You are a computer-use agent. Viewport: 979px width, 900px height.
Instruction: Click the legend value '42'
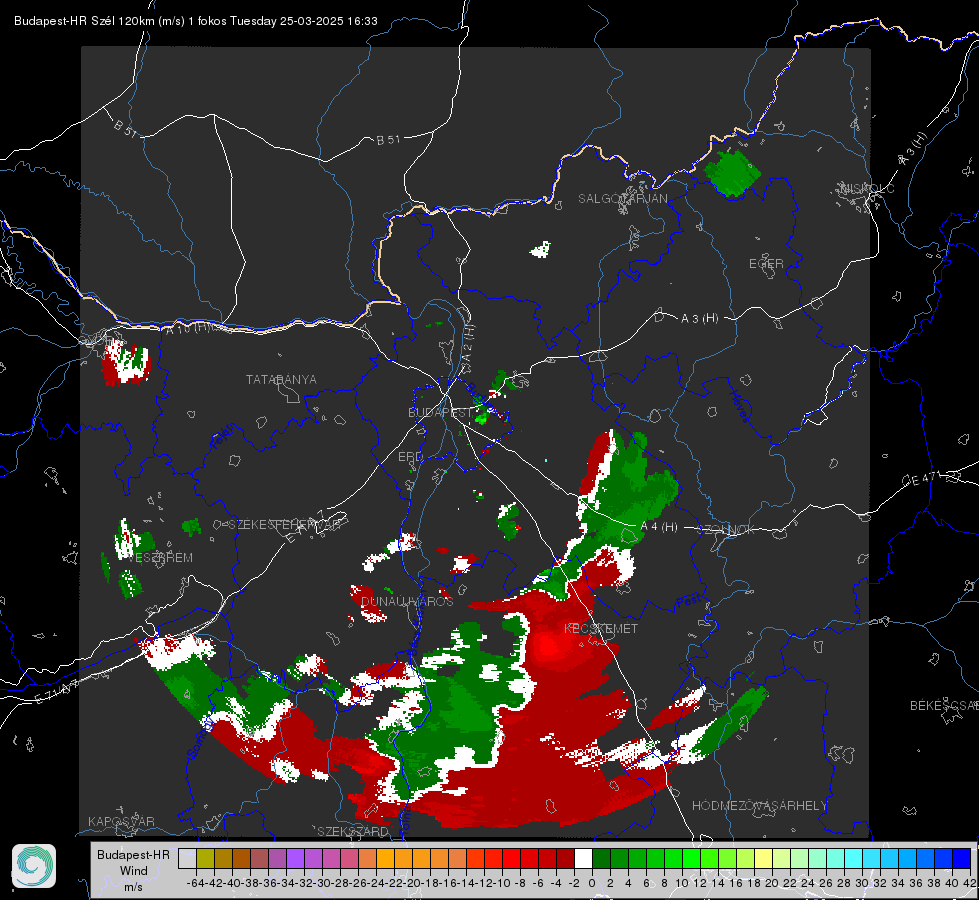[x=970, y=883]
